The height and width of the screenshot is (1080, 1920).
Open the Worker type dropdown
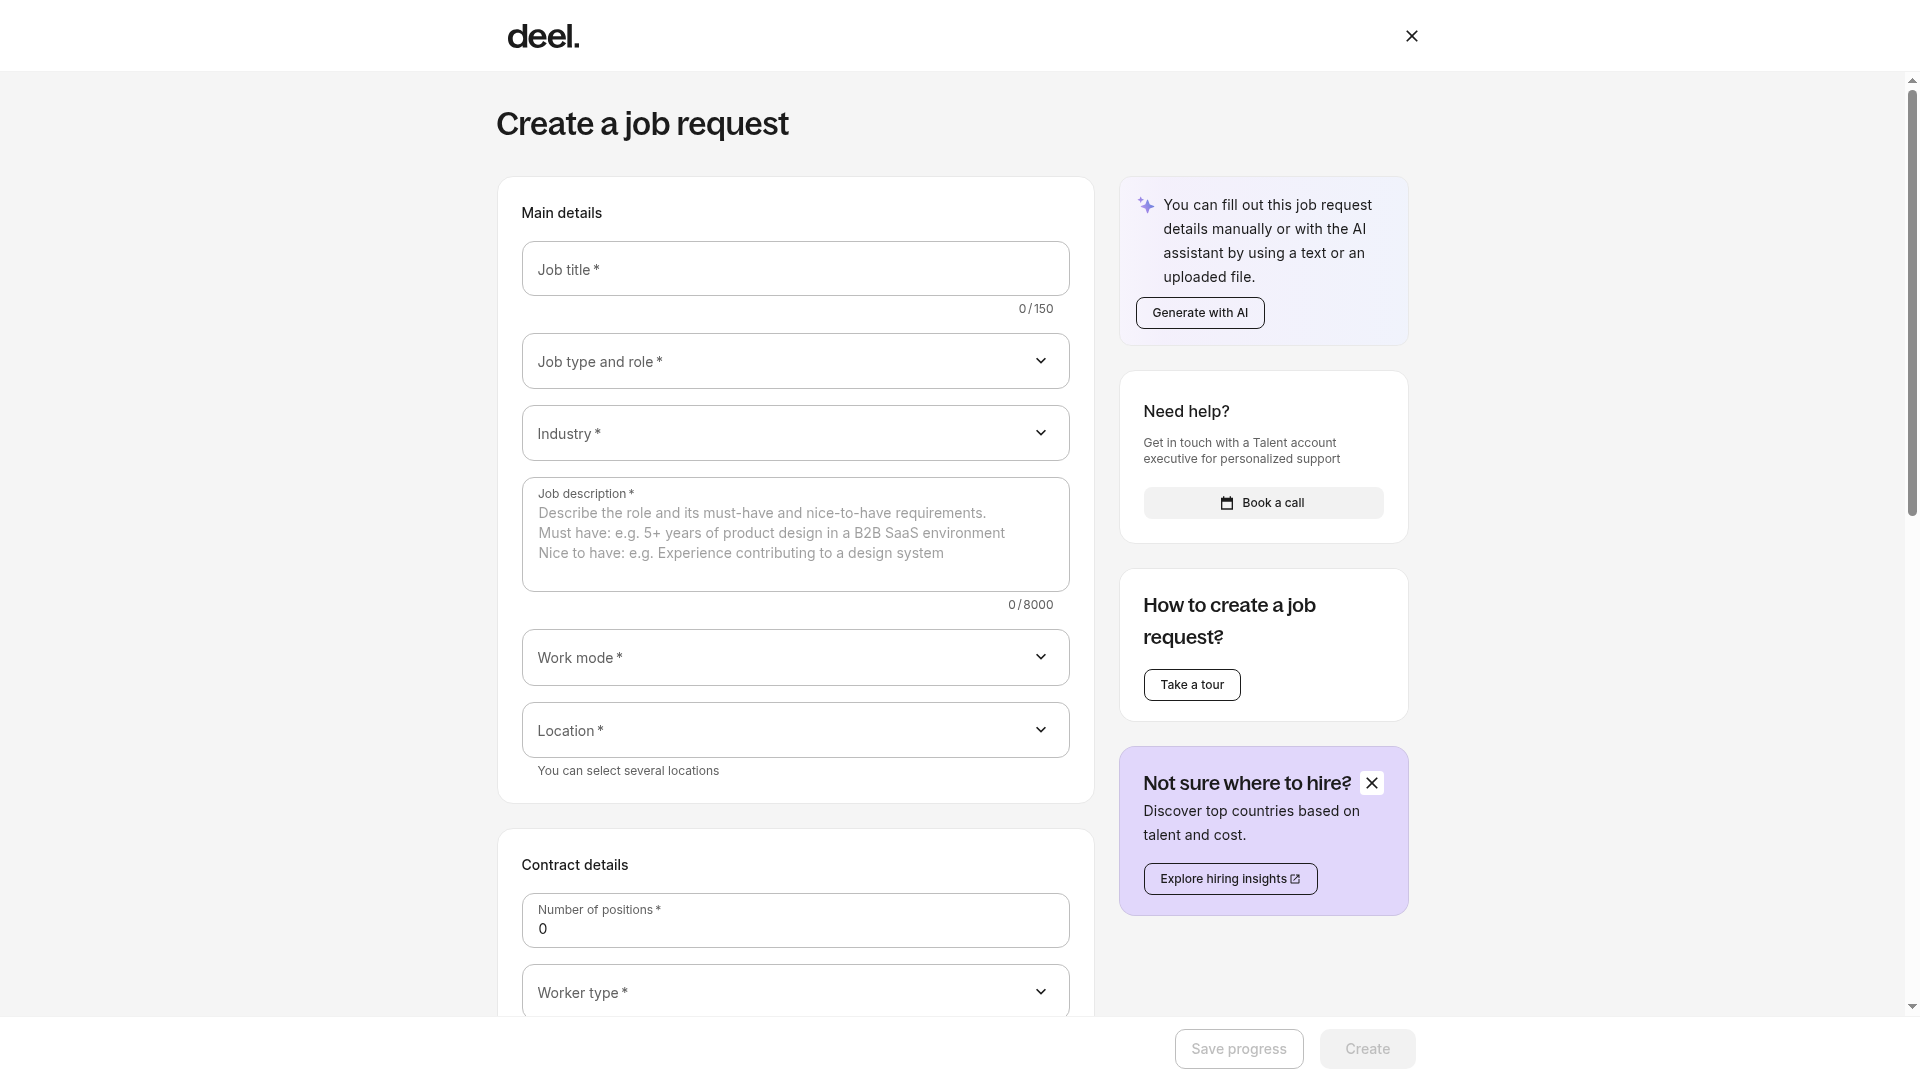tap(795, 991)
